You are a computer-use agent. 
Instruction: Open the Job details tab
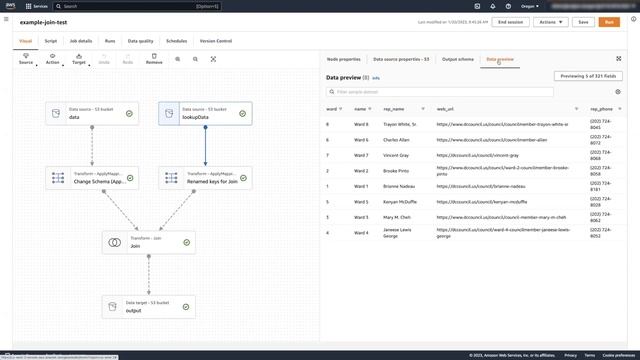[81, 41]
